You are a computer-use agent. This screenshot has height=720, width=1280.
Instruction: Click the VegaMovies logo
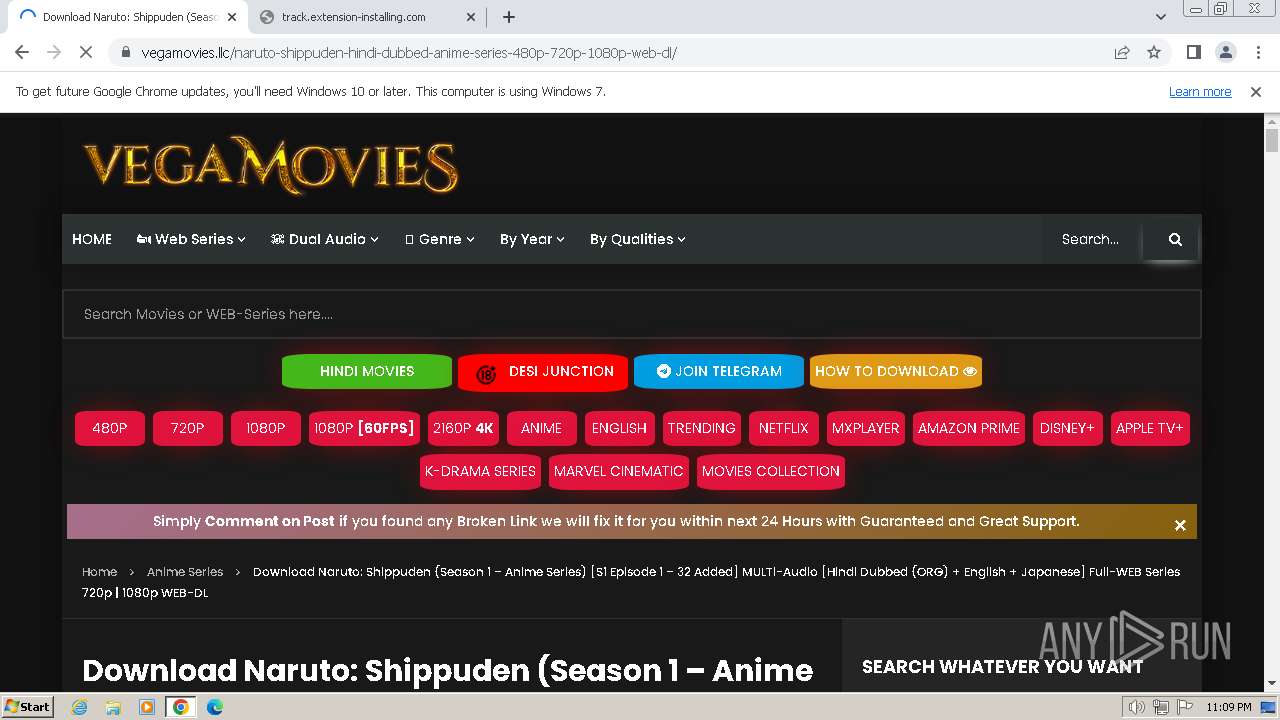[x=270, y=165]
